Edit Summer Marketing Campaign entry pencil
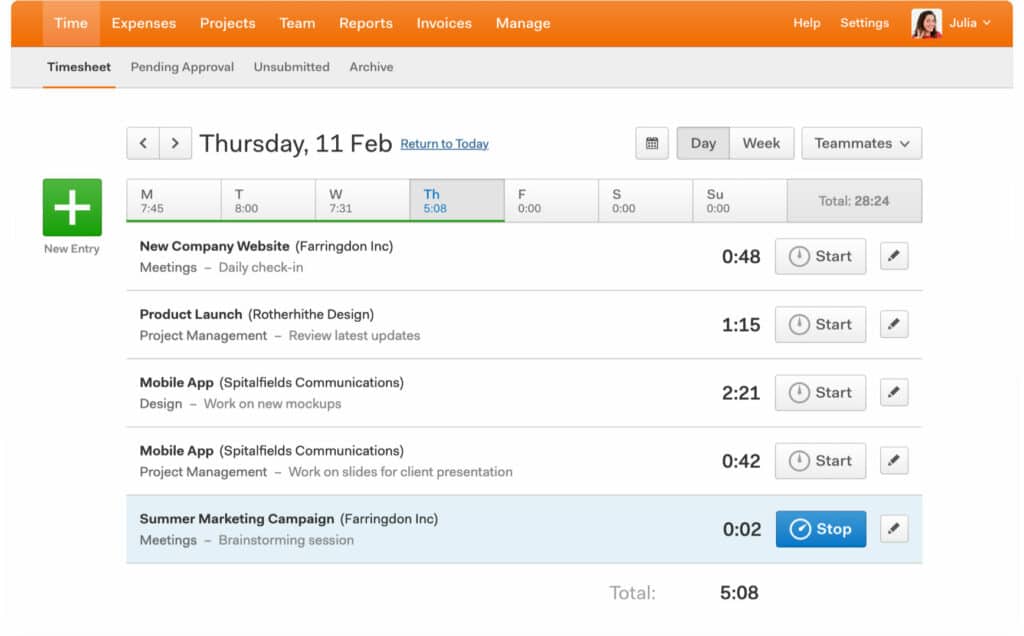 click(x=894, y=528)
